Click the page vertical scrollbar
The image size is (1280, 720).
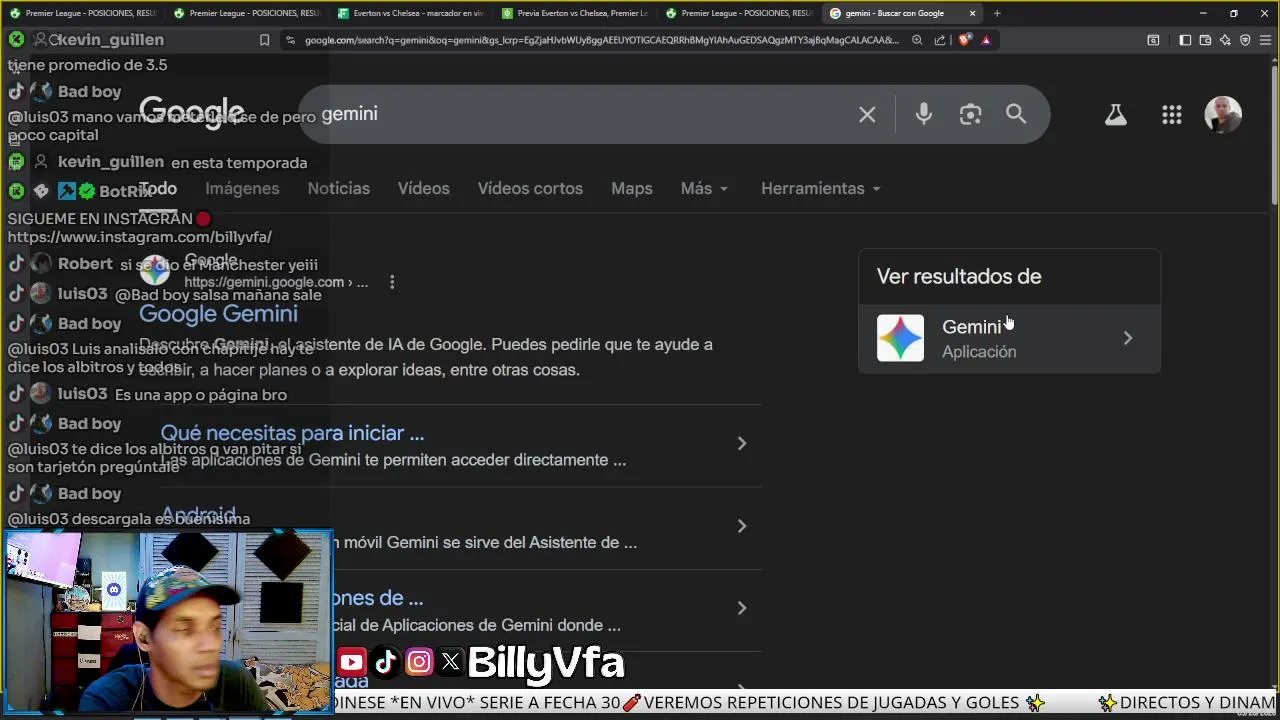pos(1274,136)
